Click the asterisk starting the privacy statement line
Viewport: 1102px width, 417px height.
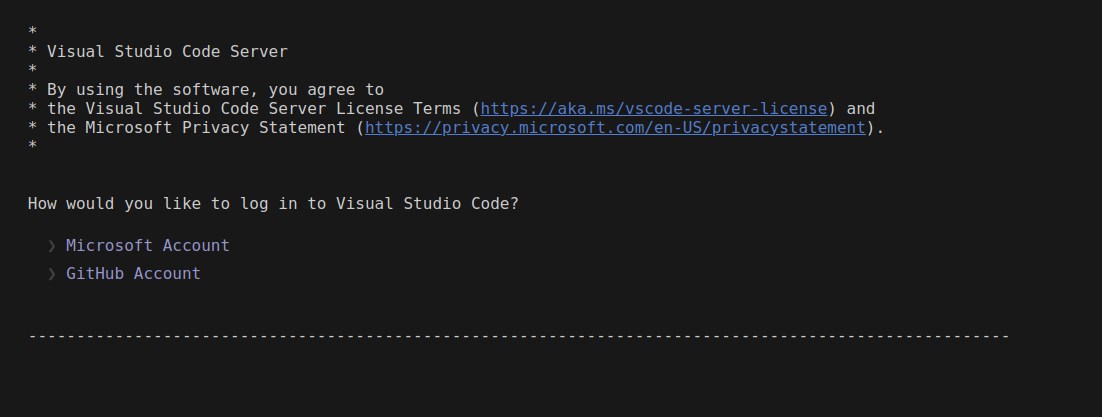pos(33,128)
